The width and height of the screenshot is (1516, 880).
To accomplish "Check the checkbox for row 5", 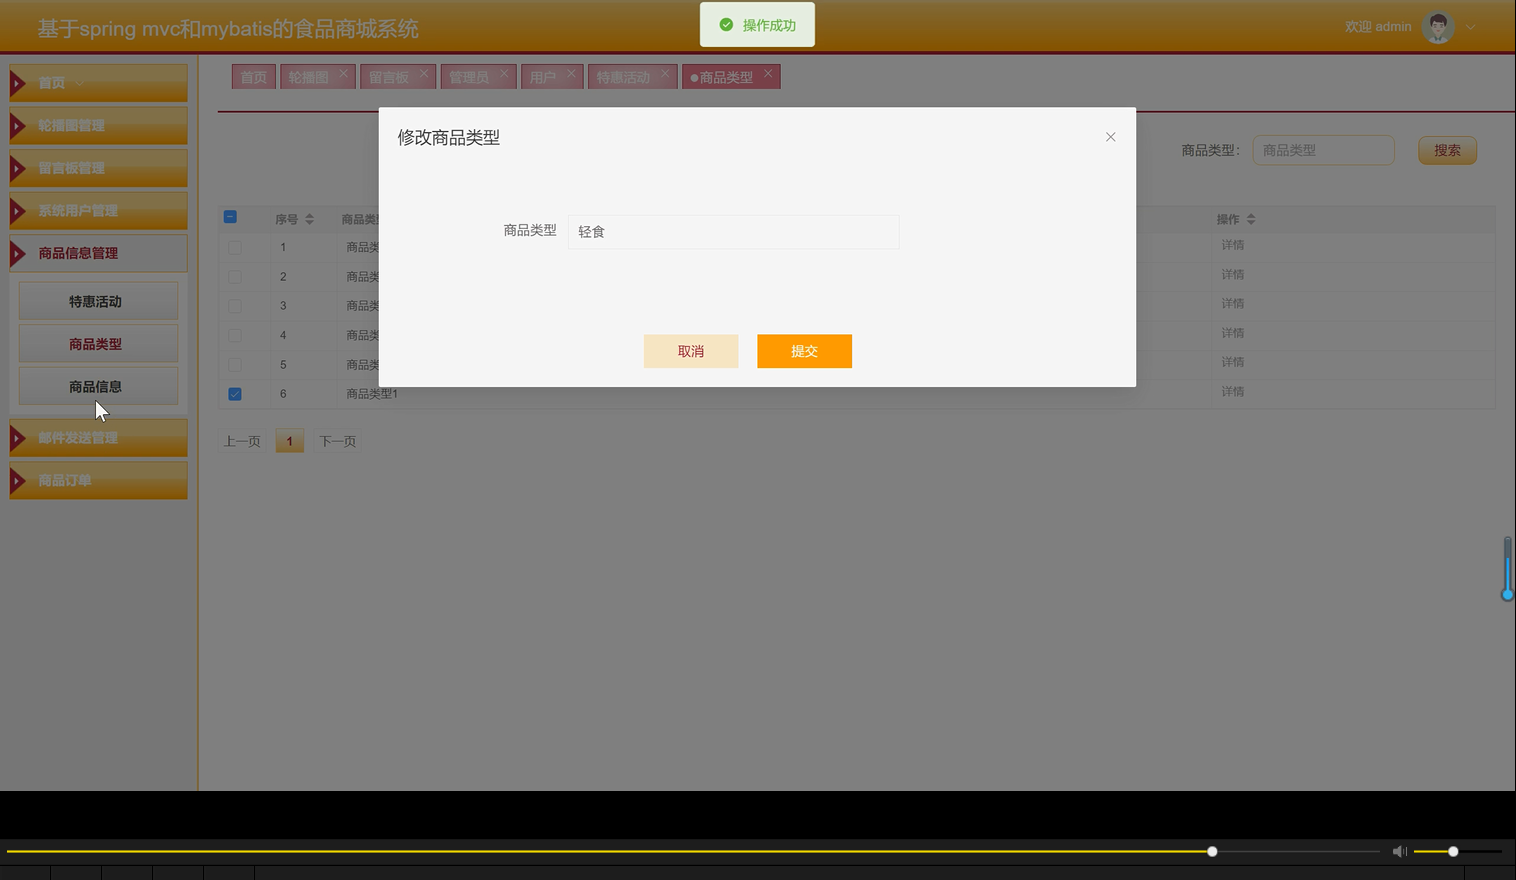I will click(x=235, y=365).
